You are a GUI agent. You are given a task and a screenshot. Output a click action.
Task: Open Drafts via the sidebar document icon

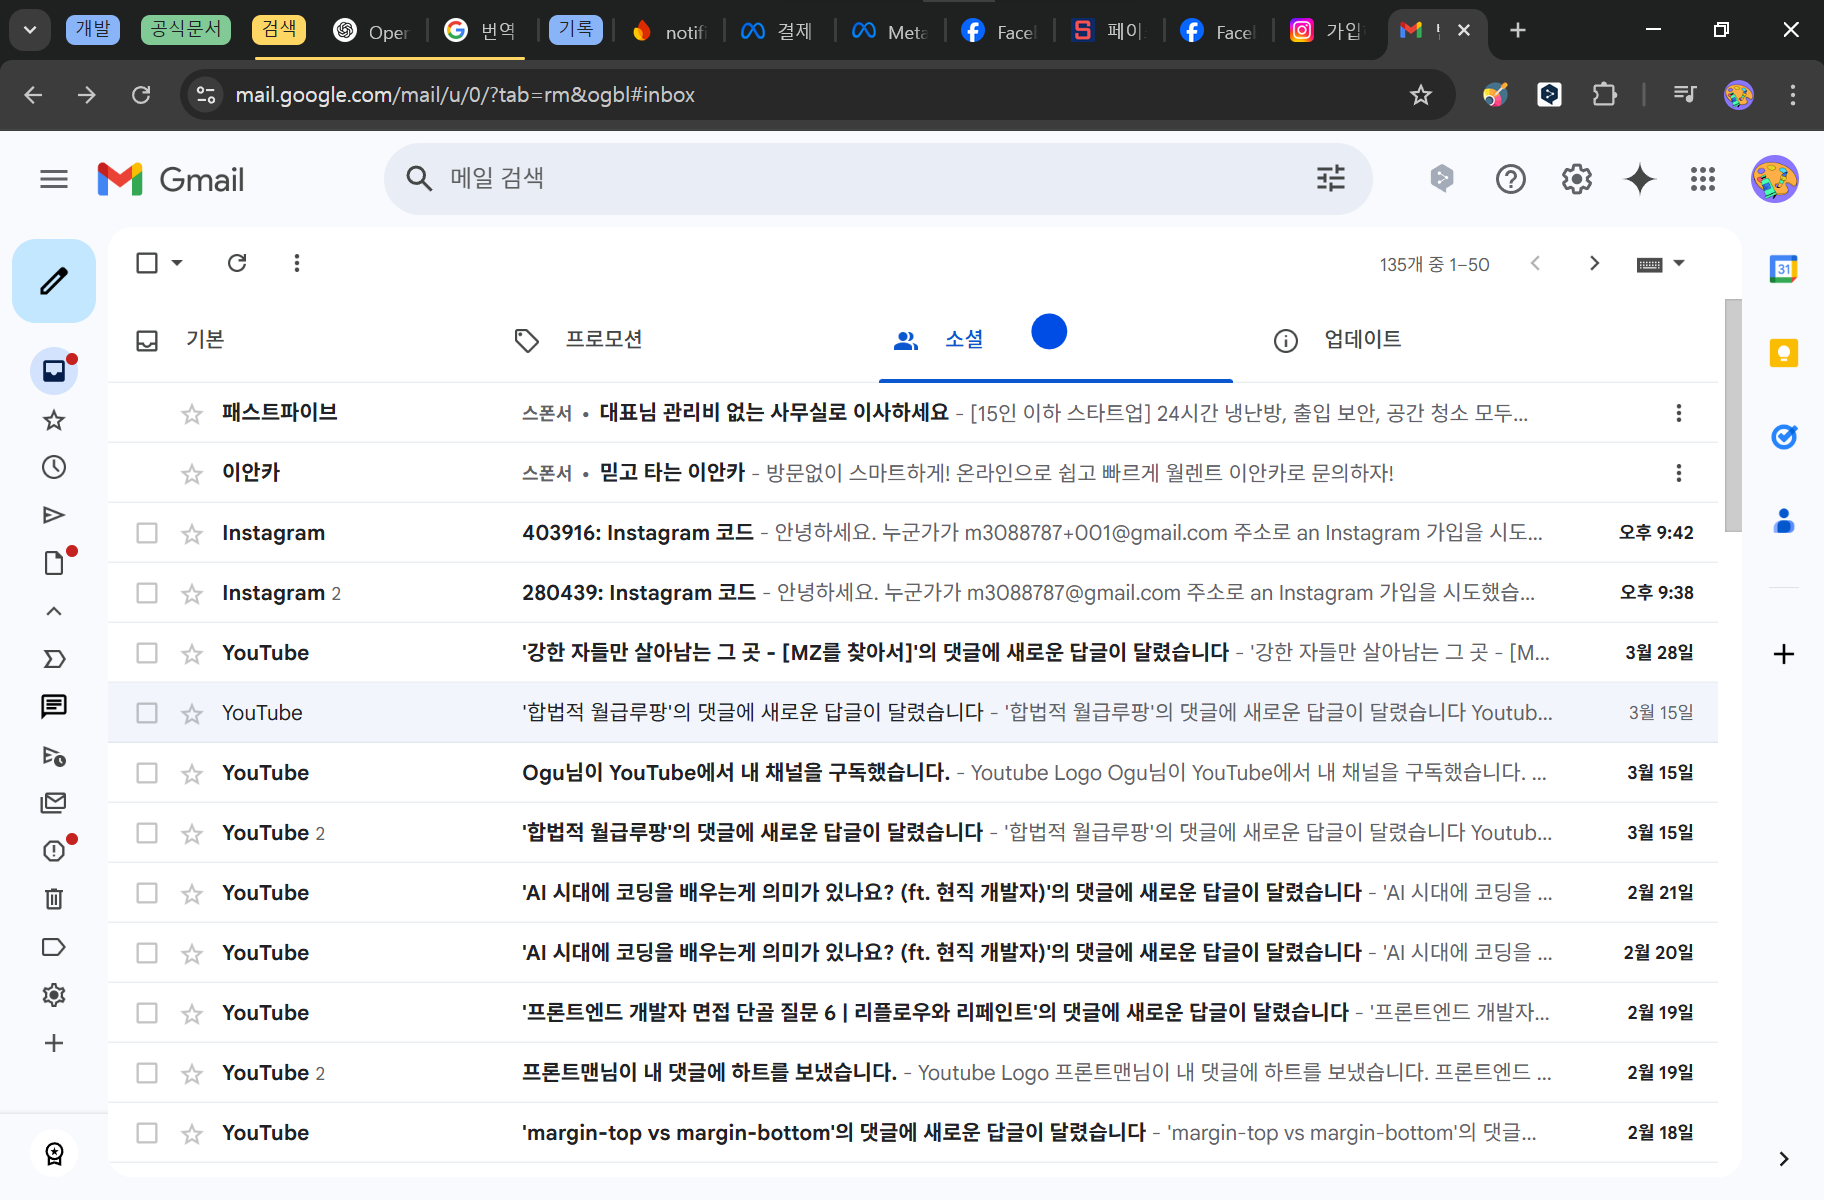coord(54,563)
